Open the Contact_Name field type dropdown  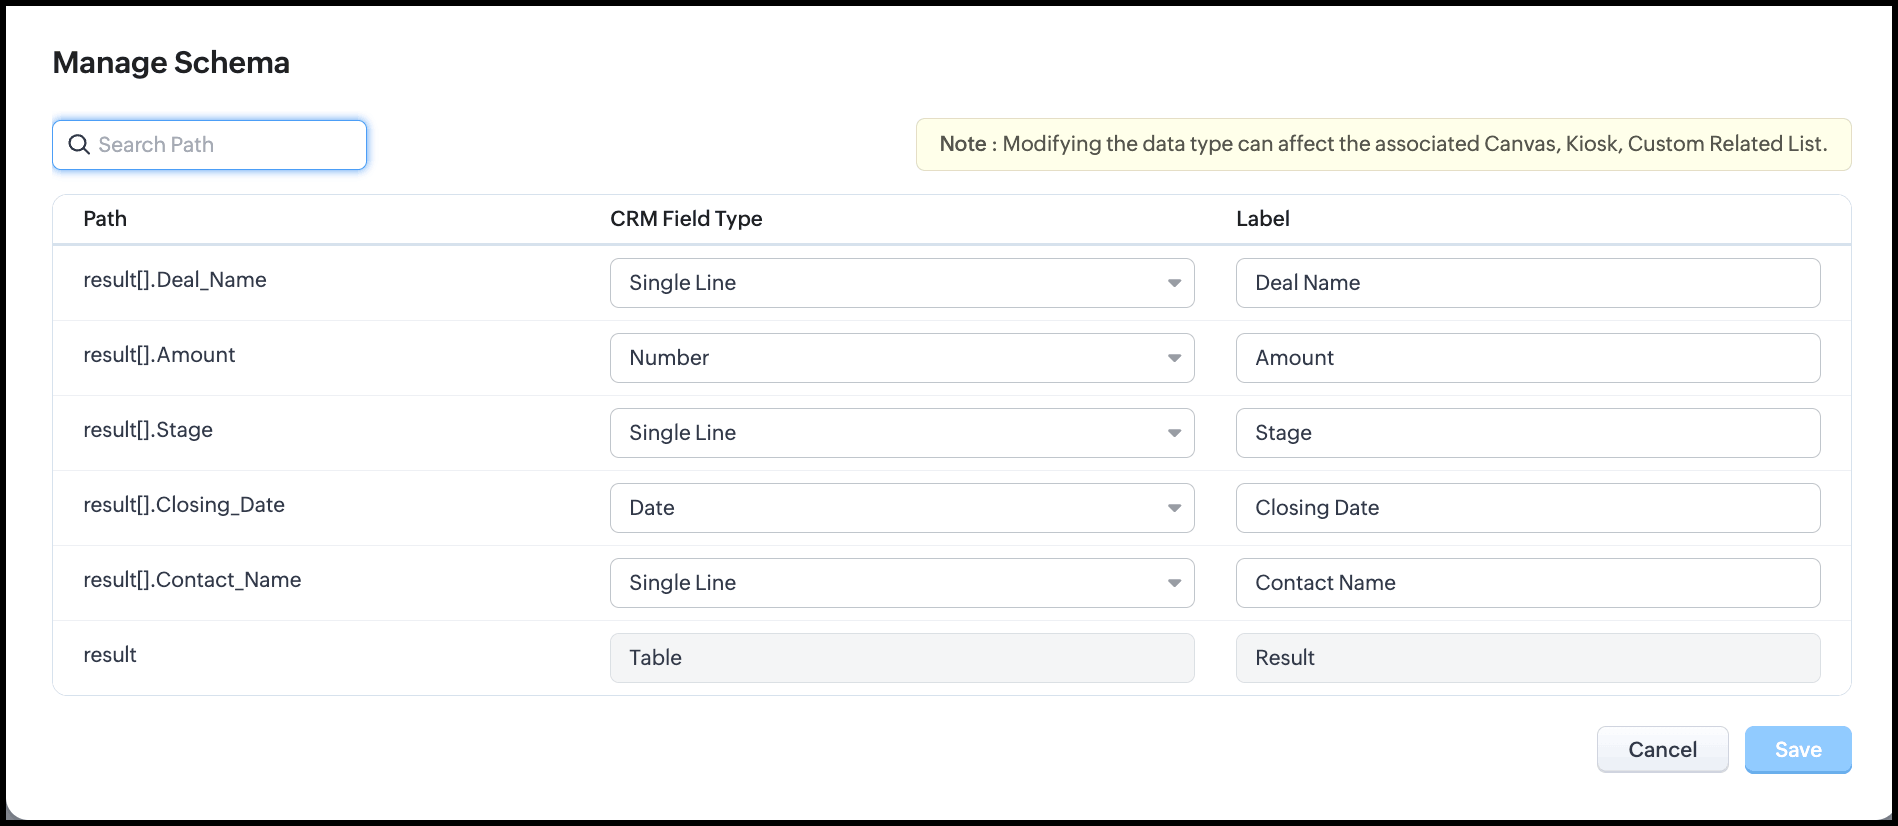(901, 583)
